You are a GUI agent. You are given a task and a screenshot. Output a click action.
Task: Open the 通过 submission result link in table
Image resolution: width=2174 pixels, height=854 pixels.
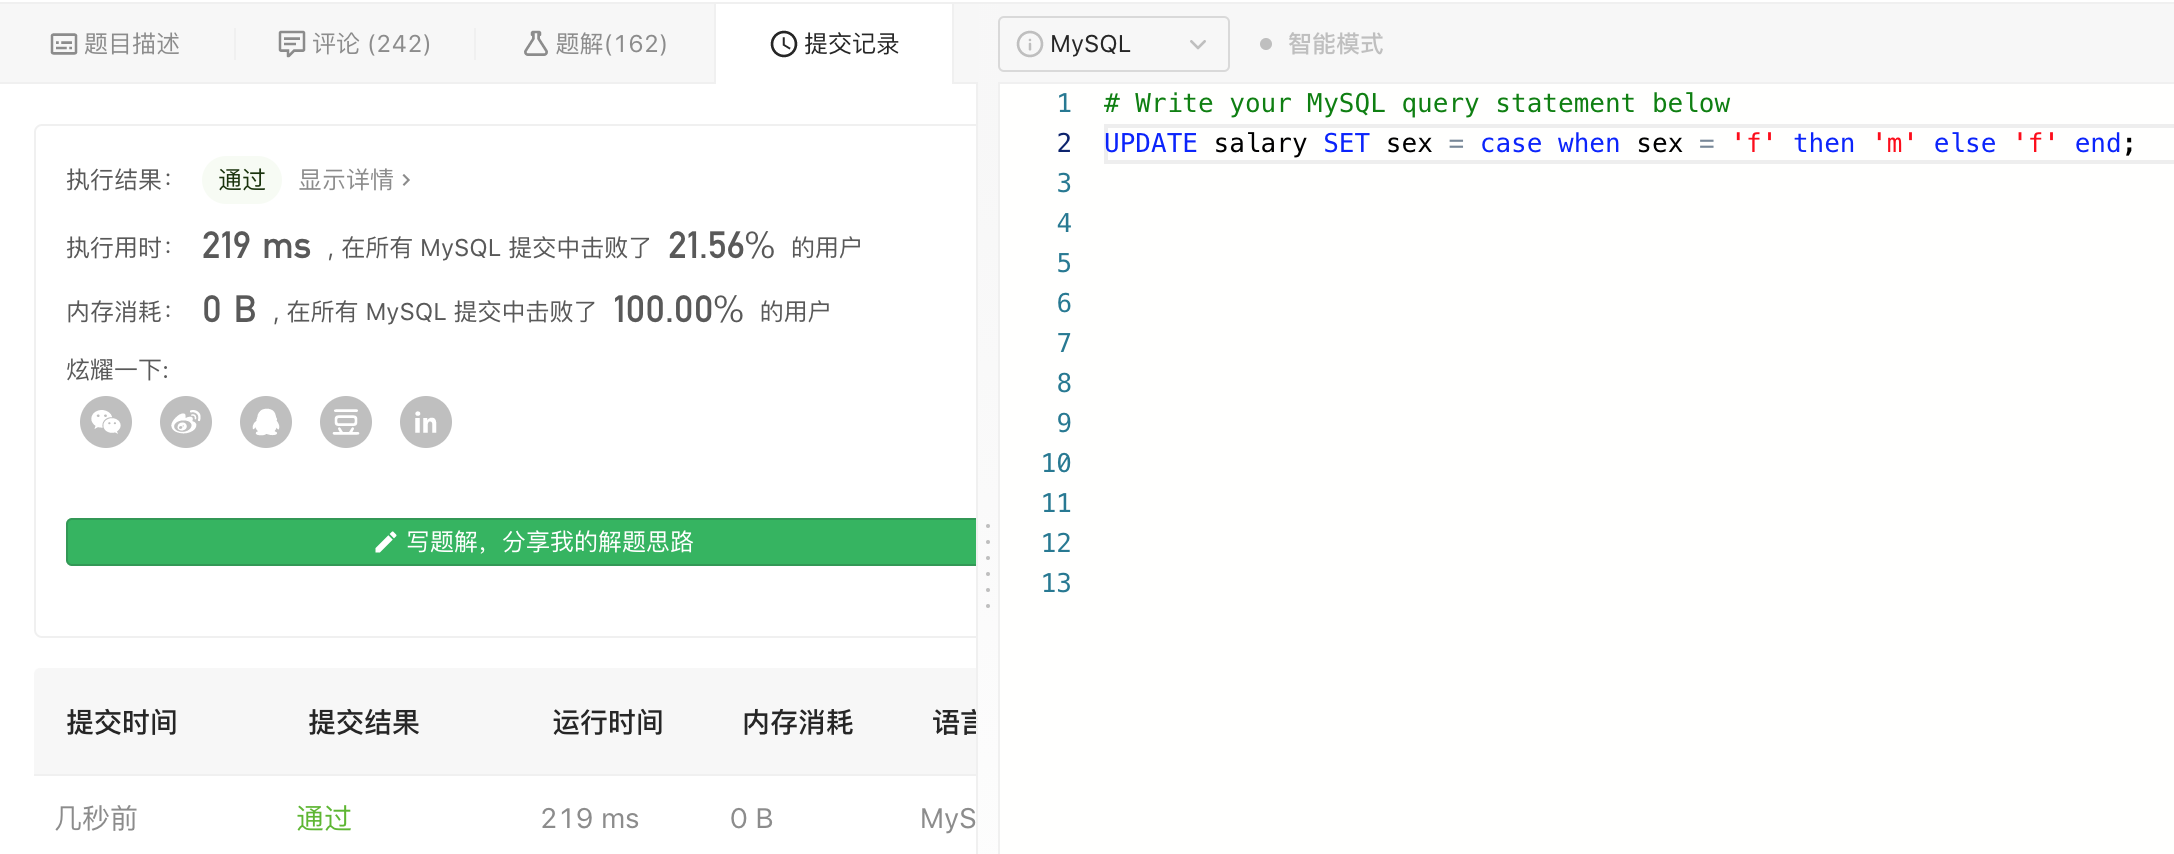[x=324, y=819]
